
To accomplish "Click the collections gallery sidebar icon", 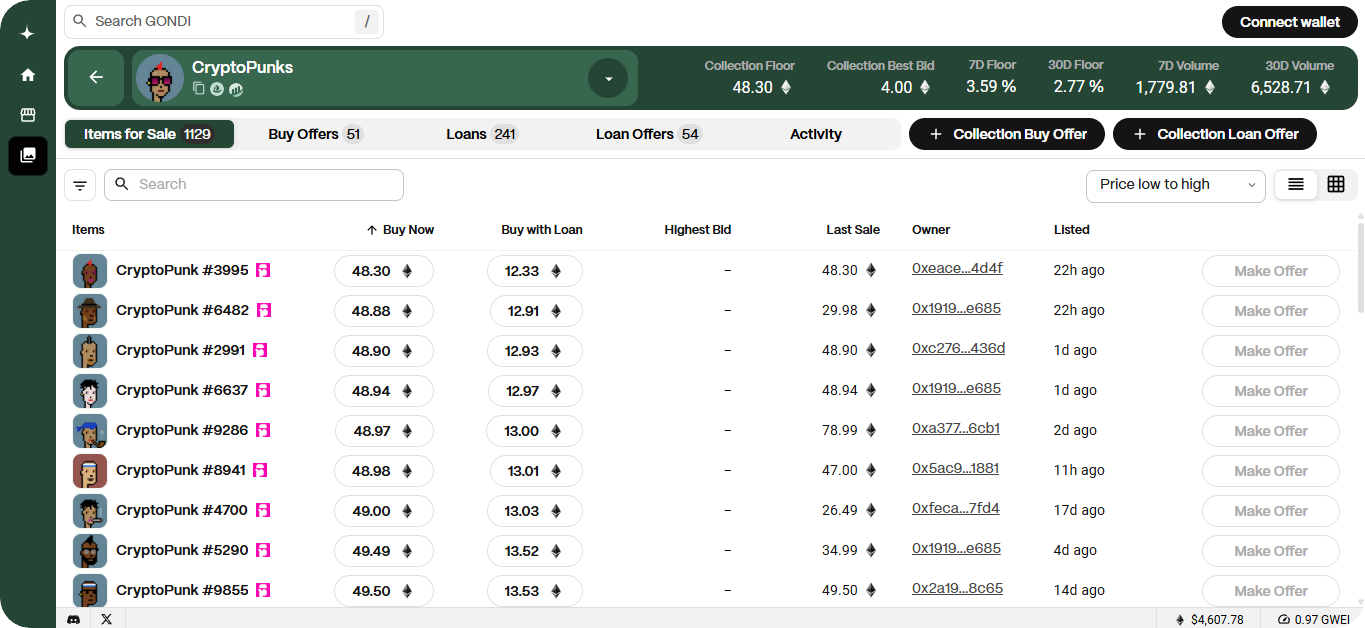I will pos(28,156).
